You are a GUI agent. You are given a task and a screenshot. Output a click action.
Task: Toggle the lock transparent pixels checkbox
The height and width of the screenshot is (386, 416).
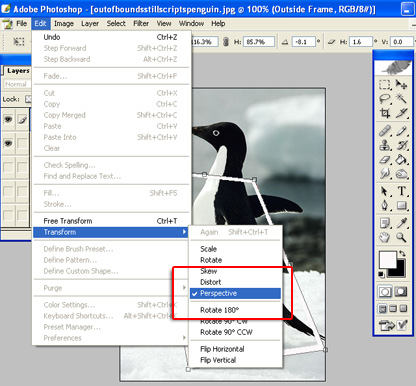[x=28, y=99]
